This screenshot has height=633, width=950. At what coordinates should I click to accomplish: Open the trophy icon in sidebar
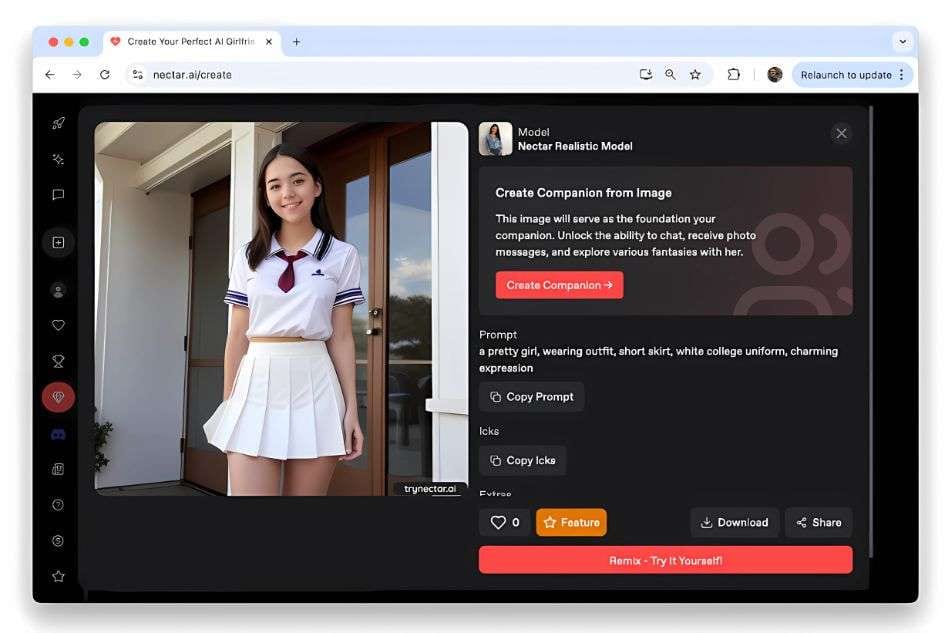[58, 362]
